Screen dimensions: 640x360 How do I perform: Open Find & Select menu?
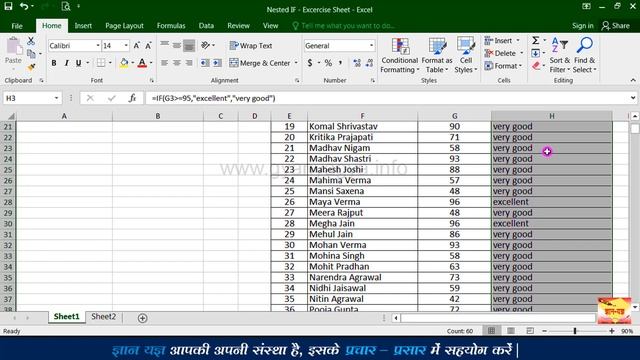tap(584, 56)
